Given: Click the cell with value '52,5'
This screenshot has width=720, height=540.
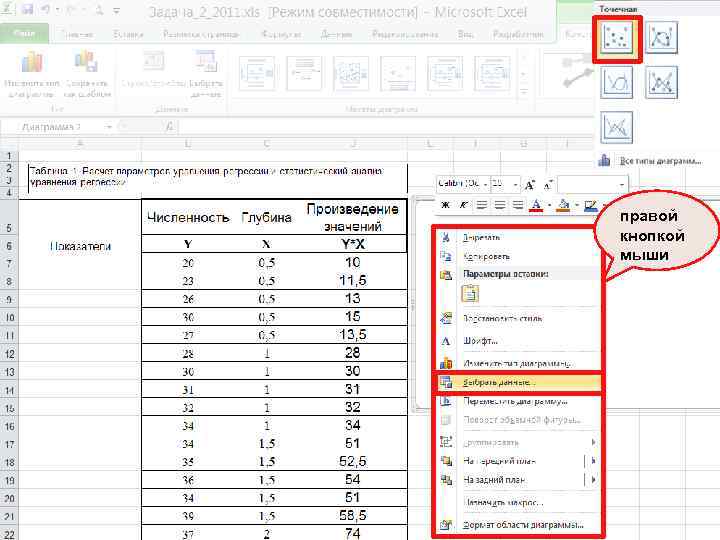Looking at the screenshot, I should (x=353, y=461).
